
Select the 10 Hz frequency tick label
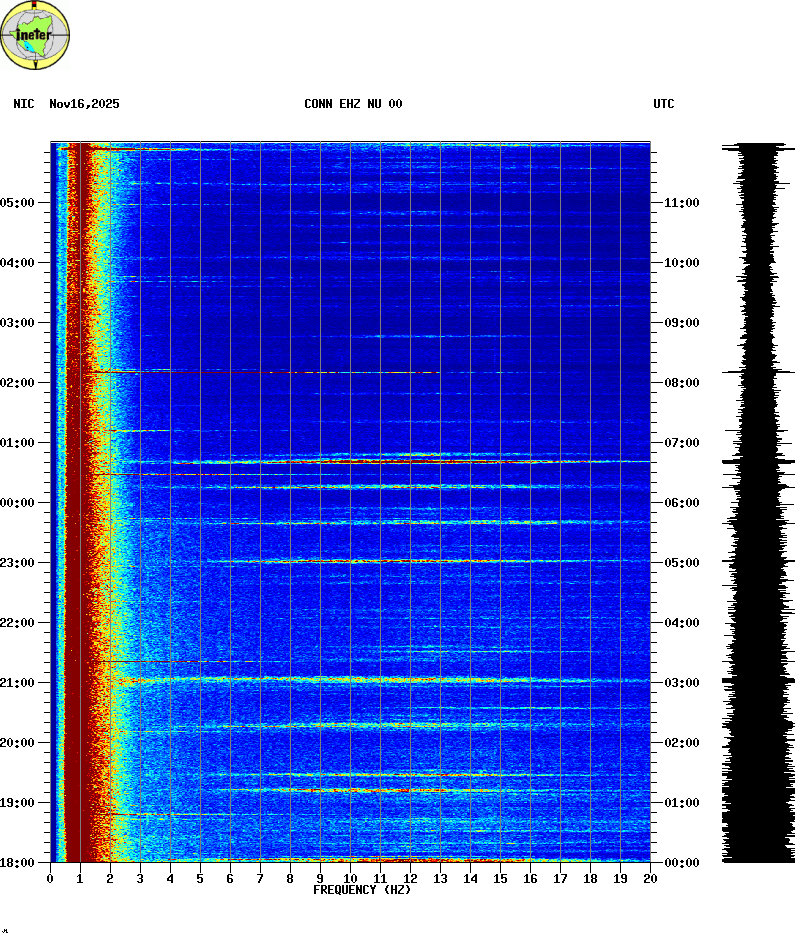click(350, 879)
